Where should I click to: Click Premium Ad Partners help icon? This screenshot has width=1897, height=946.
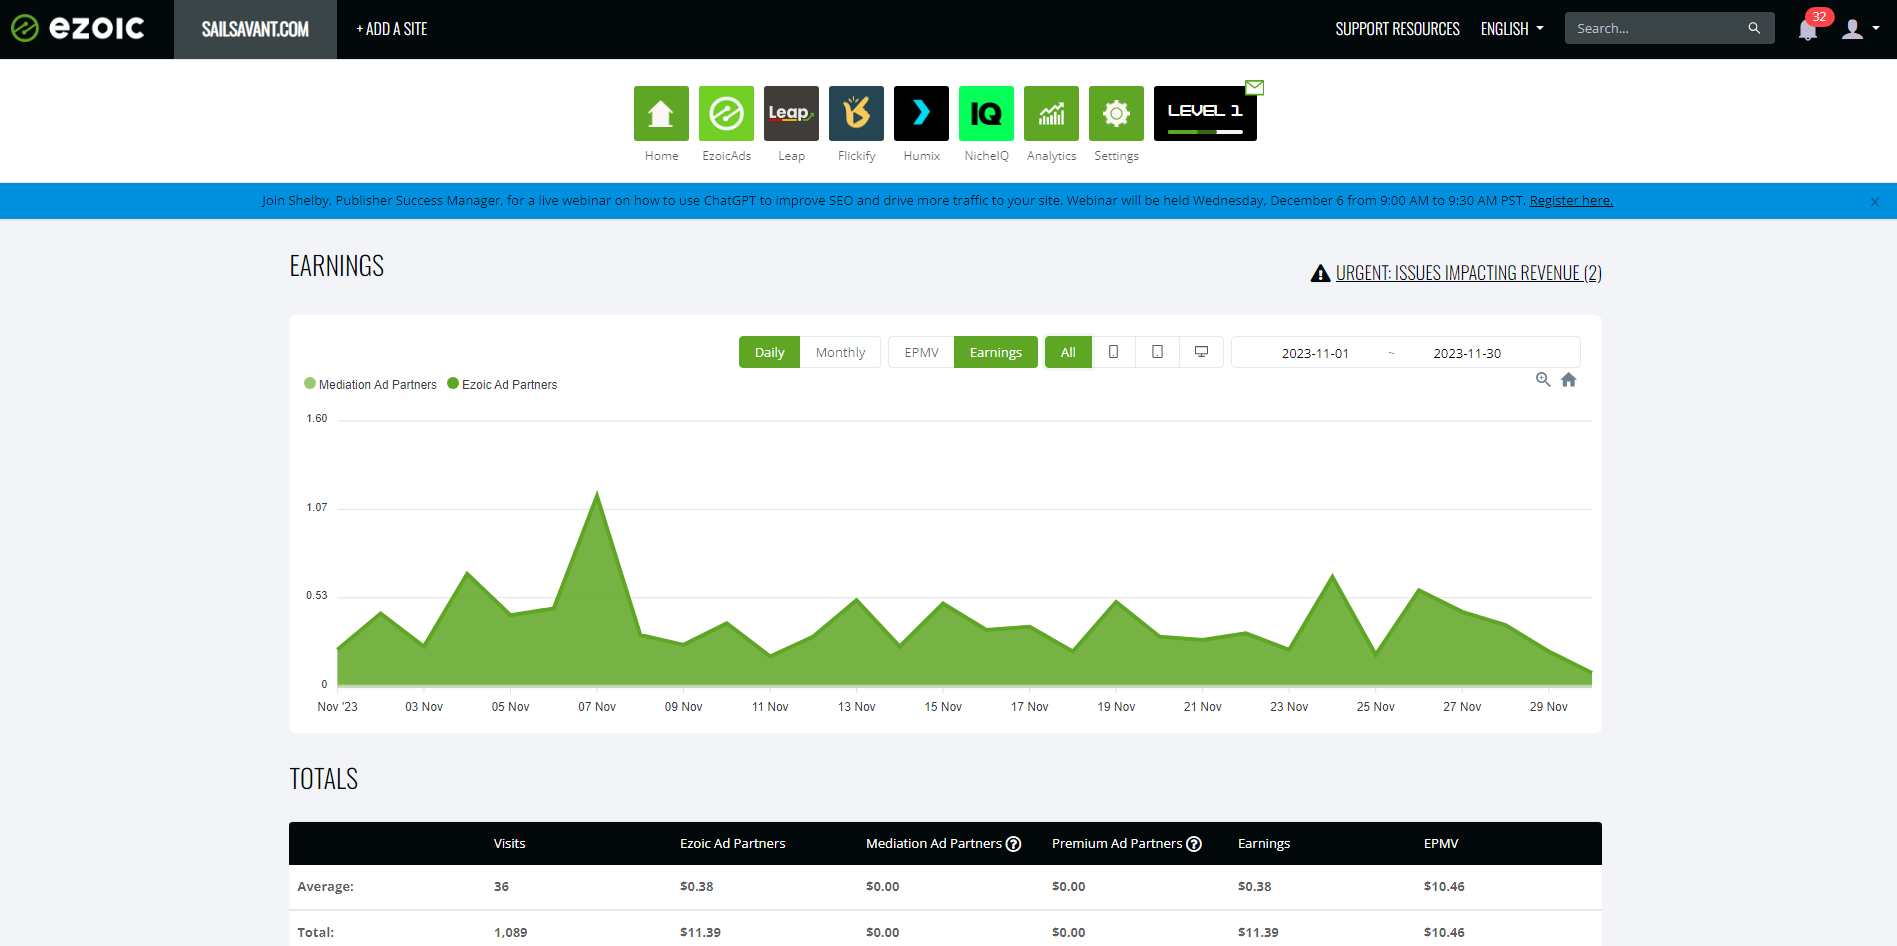click(x=1193, y=844)
